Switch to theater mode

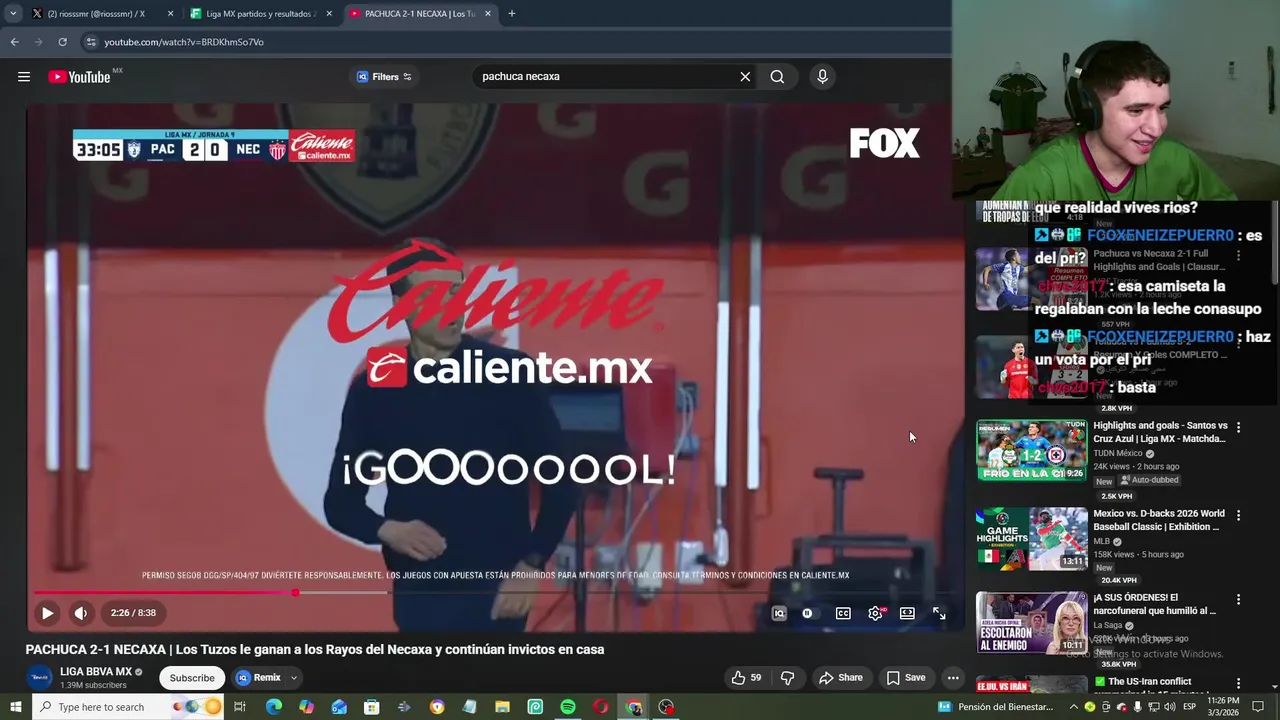click(907, 613)
